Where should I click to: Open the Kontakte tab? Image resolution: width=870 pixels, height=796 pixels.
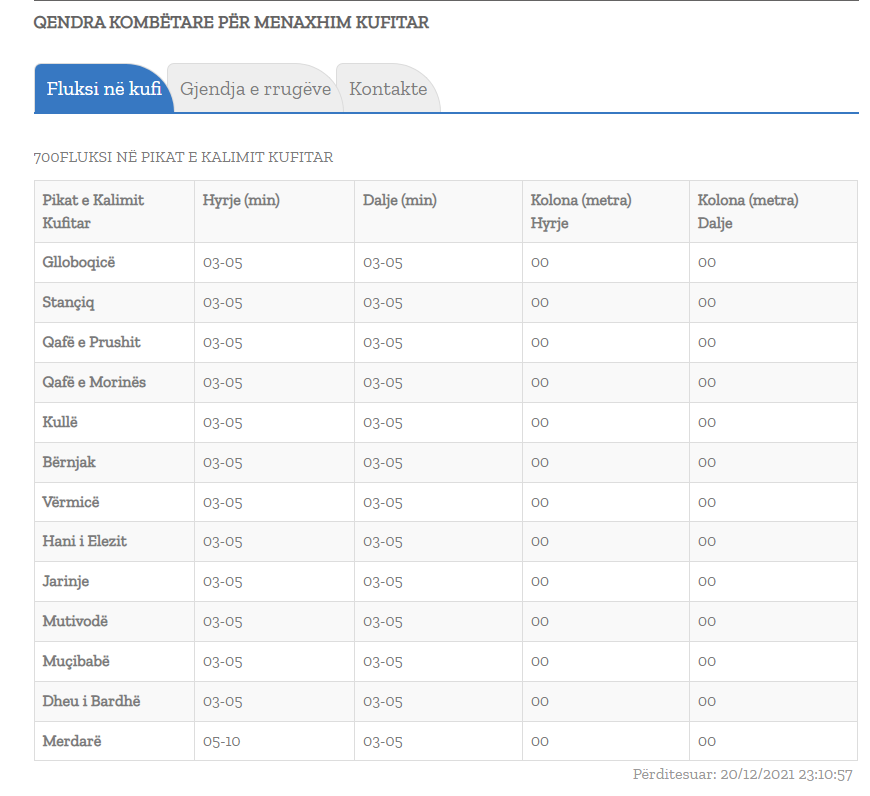click(x=388, y=89)
